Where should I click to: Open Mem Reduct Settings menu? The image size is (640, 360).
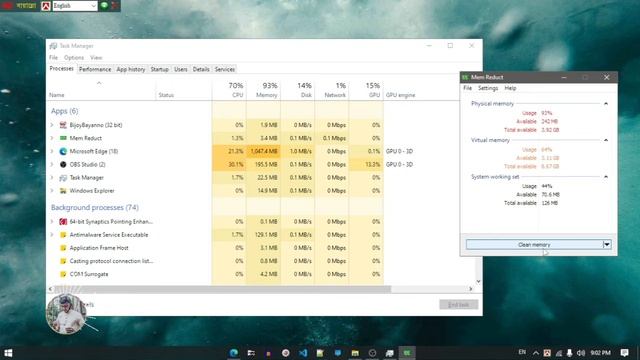pos(488,88)
